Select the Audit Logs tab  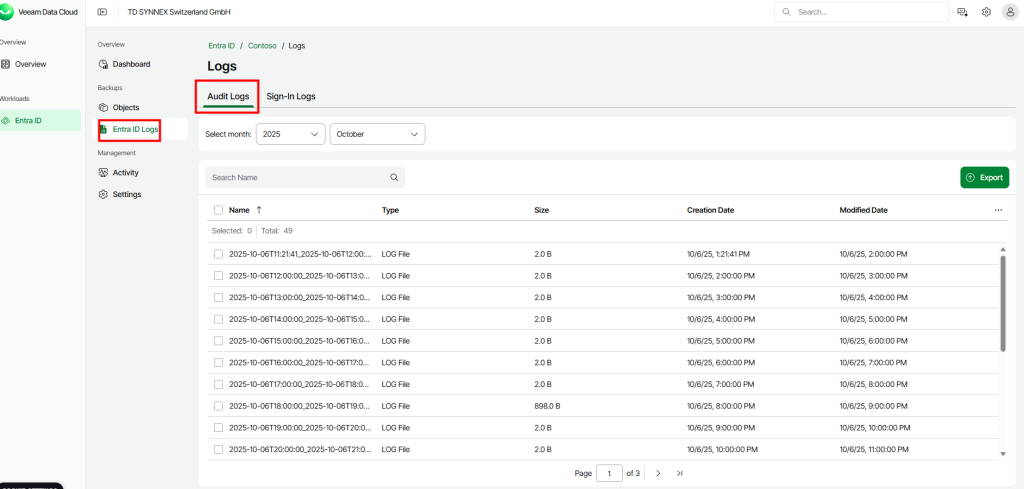pyautogui.click(x=228, y=96)
